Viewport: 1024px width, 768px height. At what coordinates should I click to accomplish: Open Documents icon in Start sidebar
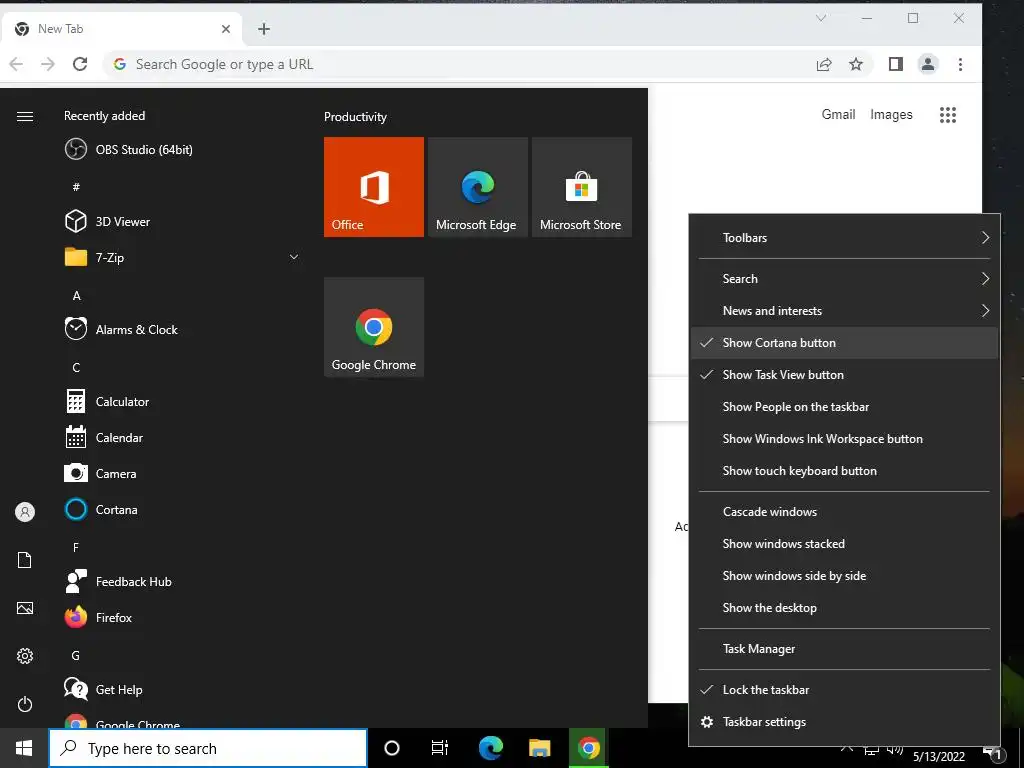[x=25, y=560]
